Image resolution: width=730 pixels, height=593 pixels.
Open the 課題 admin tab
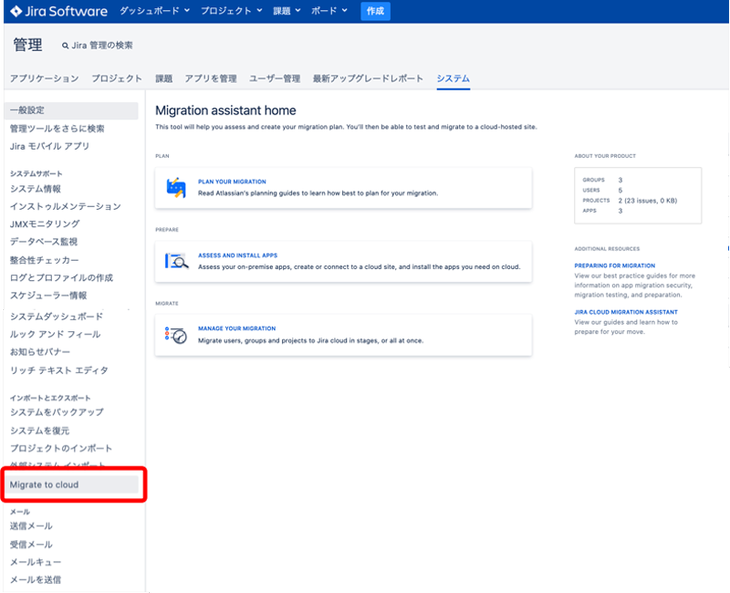pyautogui.click(x=164, y=79)
